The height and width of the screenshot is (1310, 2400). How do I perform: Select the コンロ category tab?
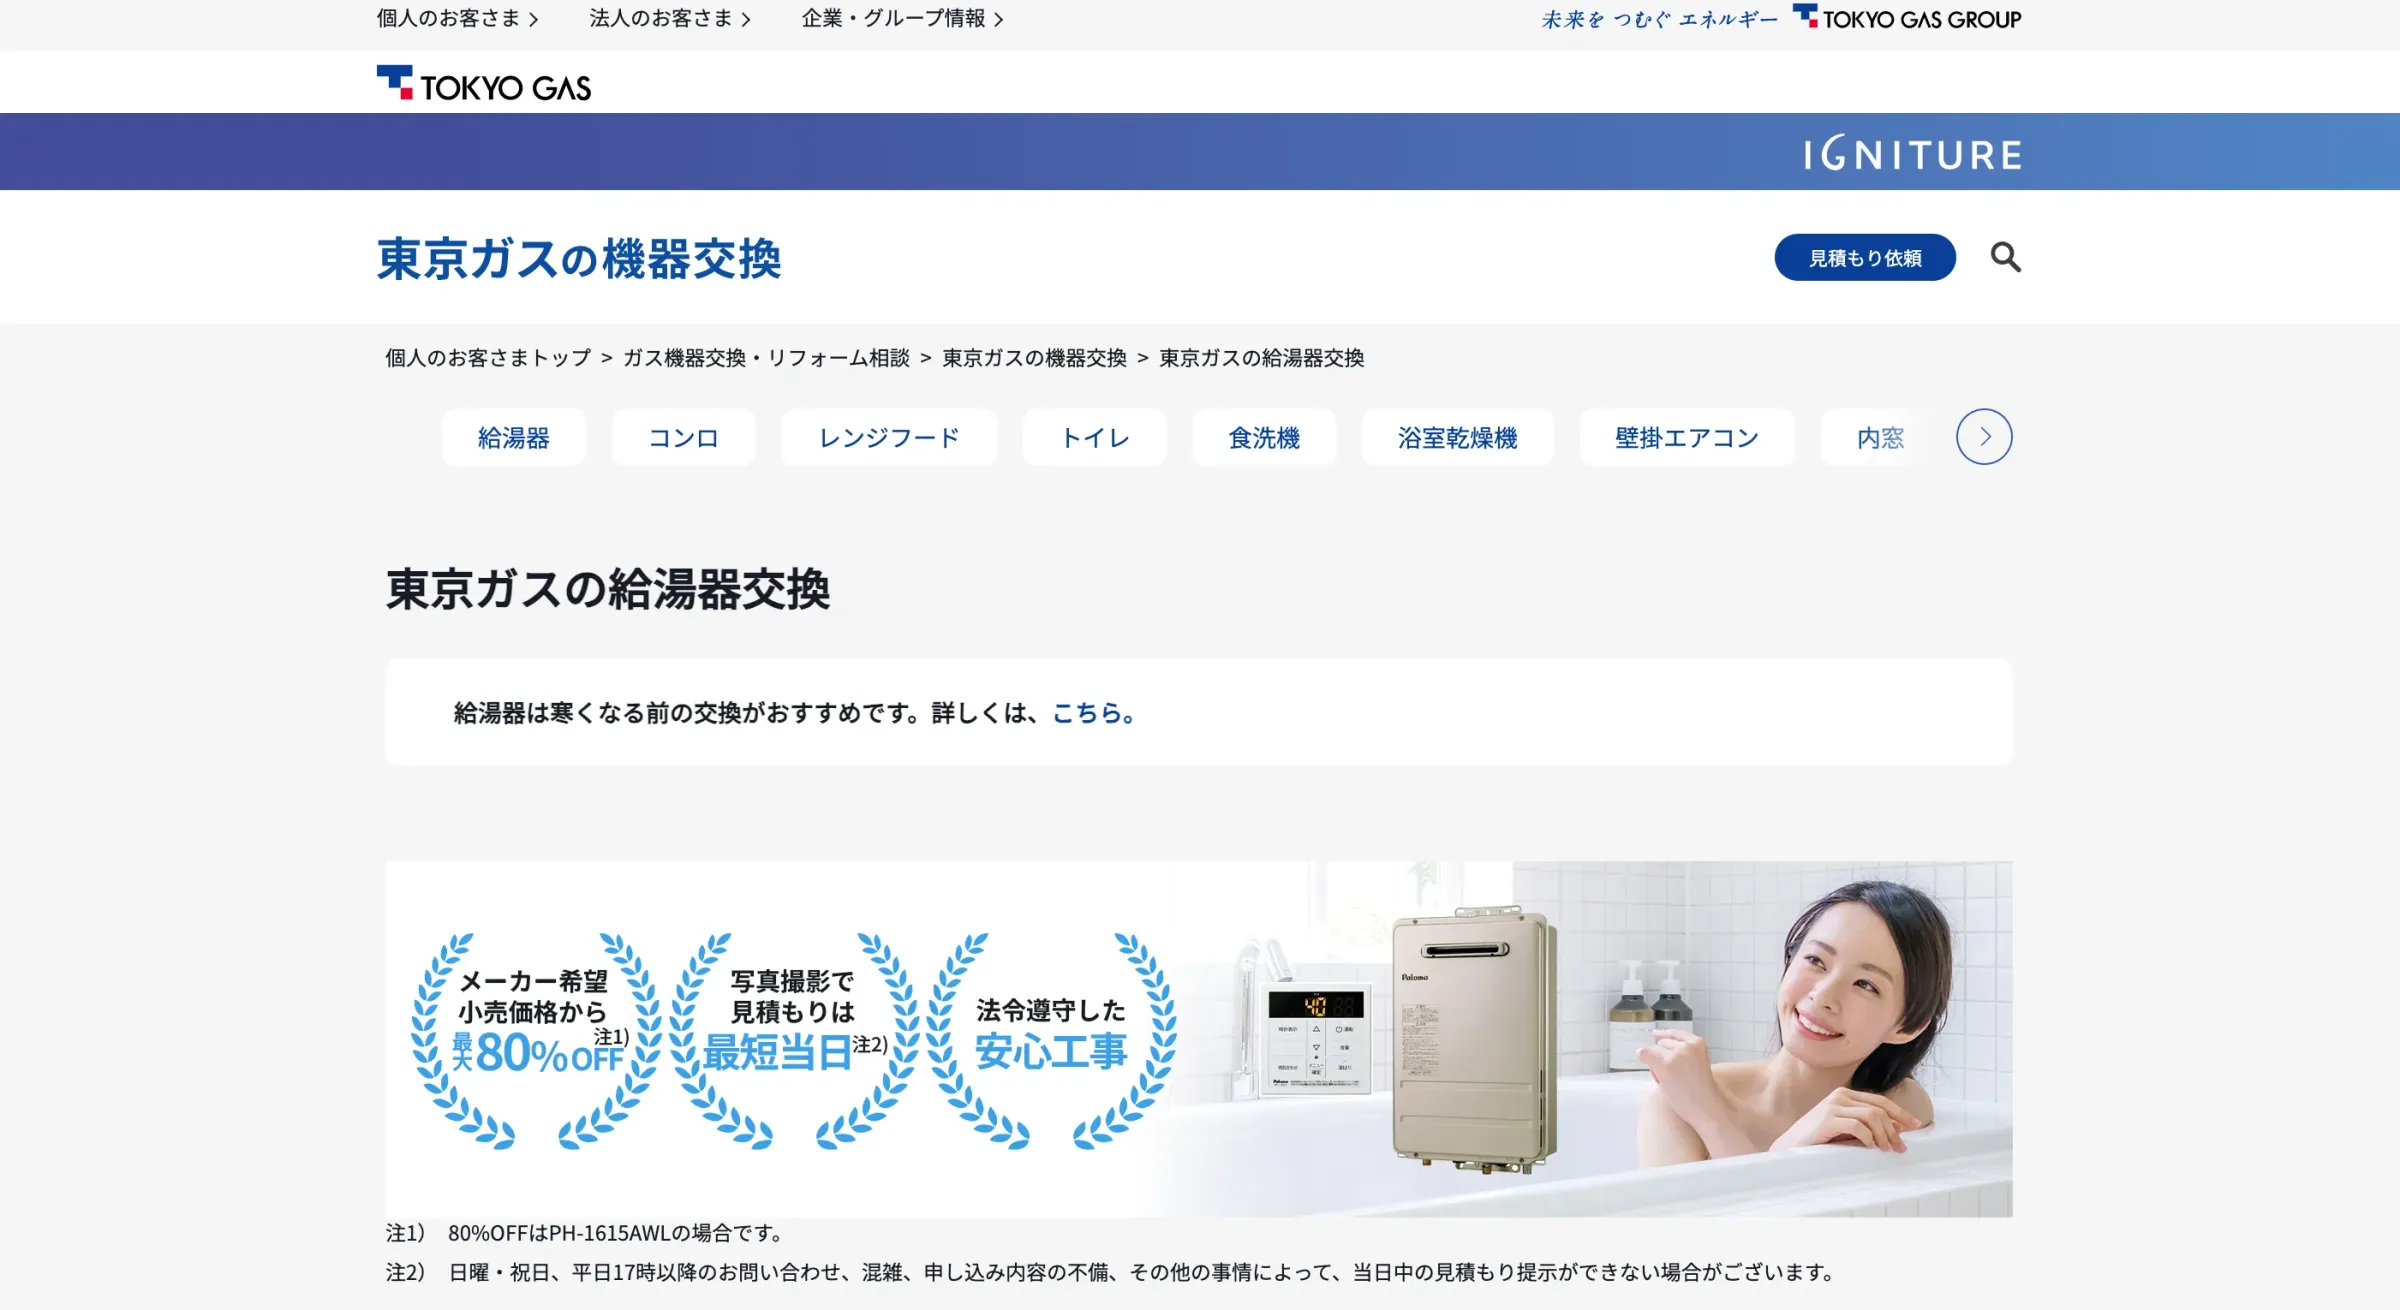[x=683, y=437]
